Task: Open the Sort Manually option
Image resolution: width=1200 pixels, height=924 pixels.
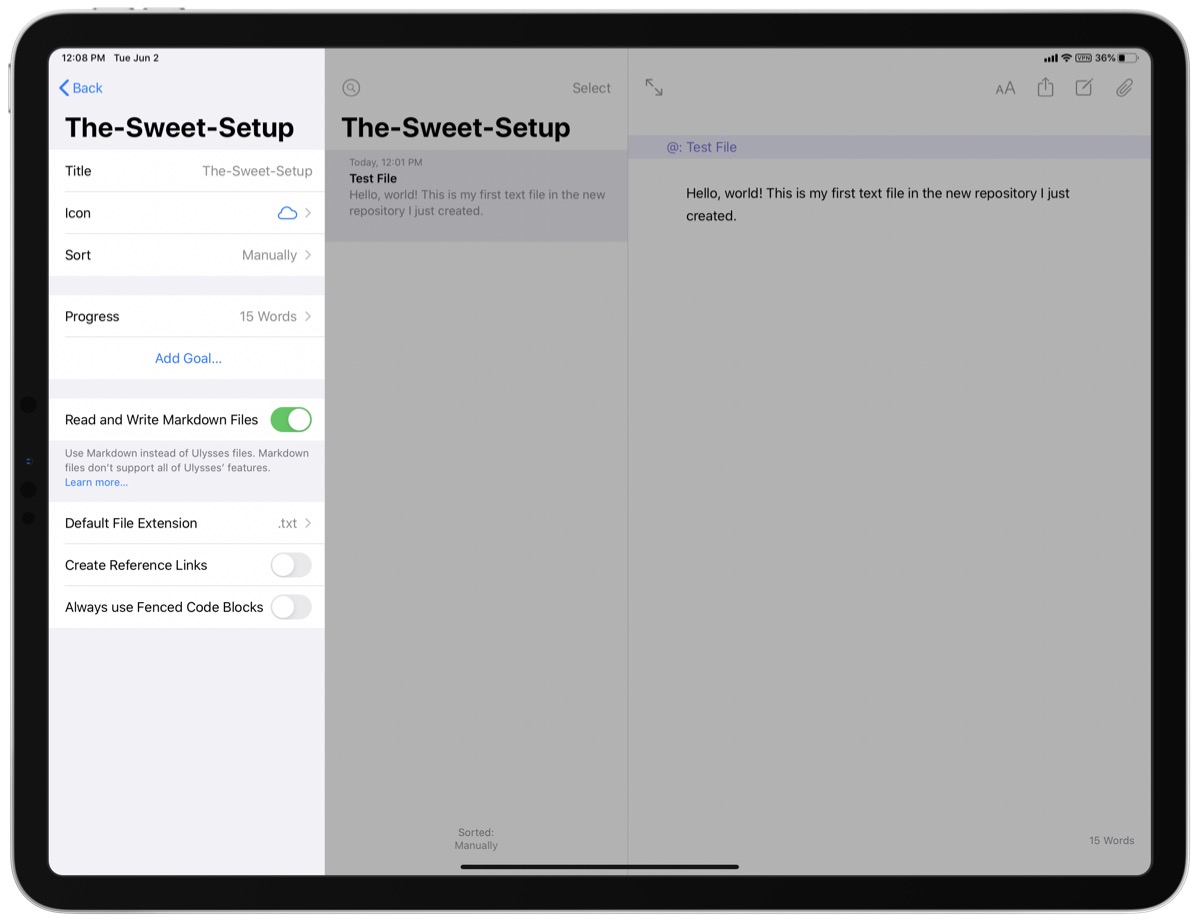Action: pyautogui.click(x=187, y=255)
